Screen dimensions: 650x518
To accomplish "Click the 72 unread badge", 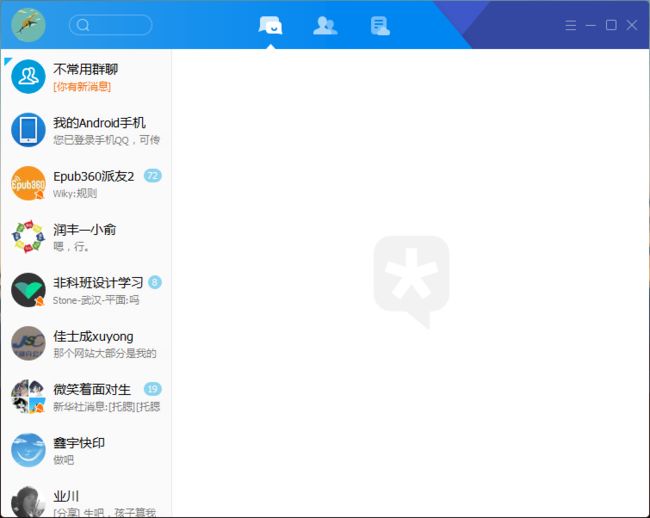I will coord(153,176).
